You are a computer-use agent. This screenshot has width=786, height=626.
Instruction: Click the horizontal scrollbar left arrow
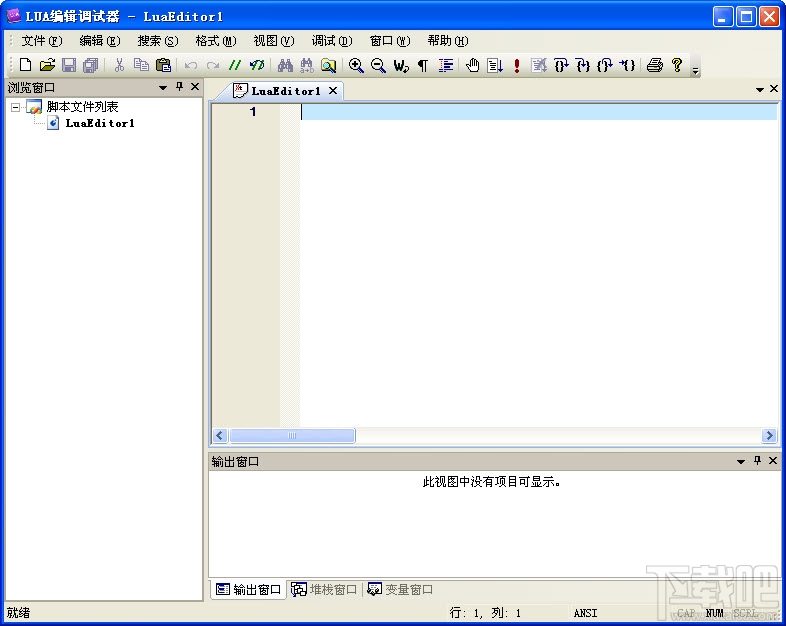click(x=220, y=436)
